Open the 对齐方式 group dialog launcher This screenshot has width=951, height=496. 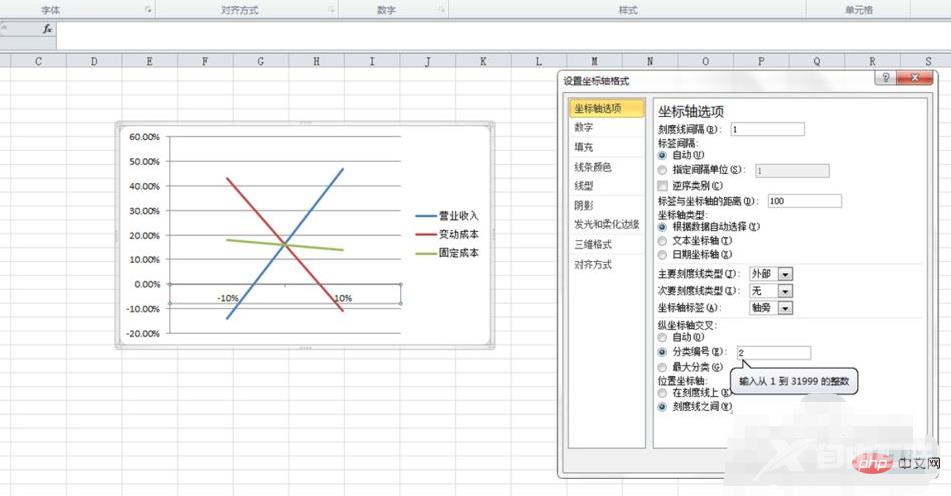(332, 10)
